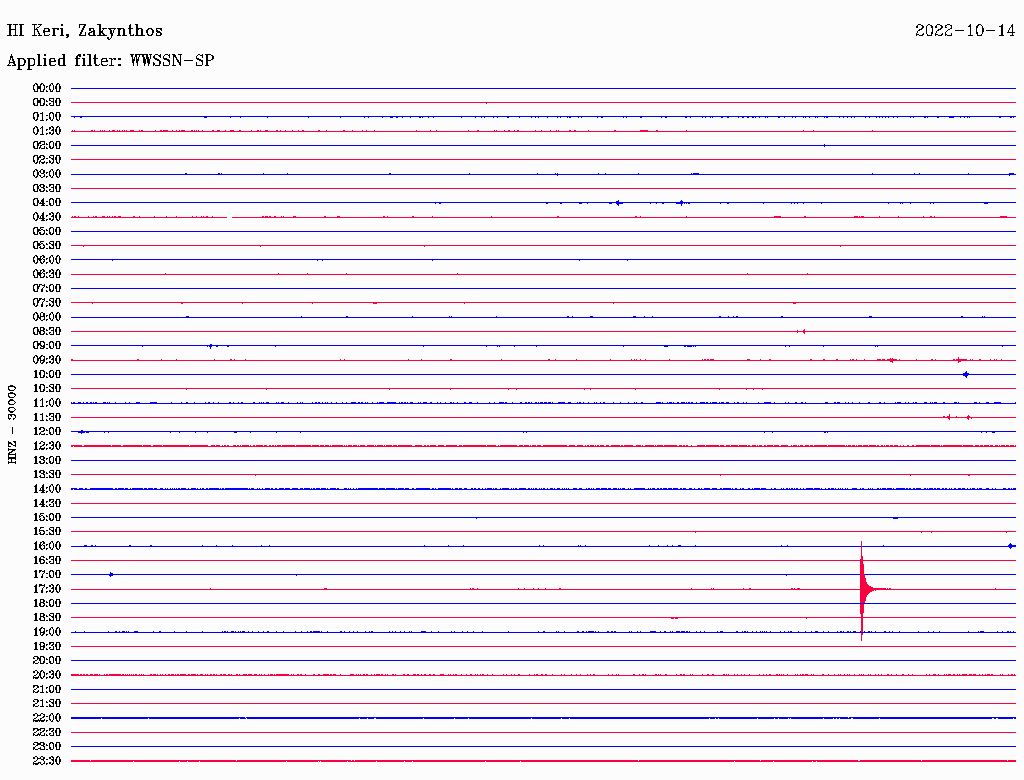
Task: Click the 06:30 time label
Action: 46,274
